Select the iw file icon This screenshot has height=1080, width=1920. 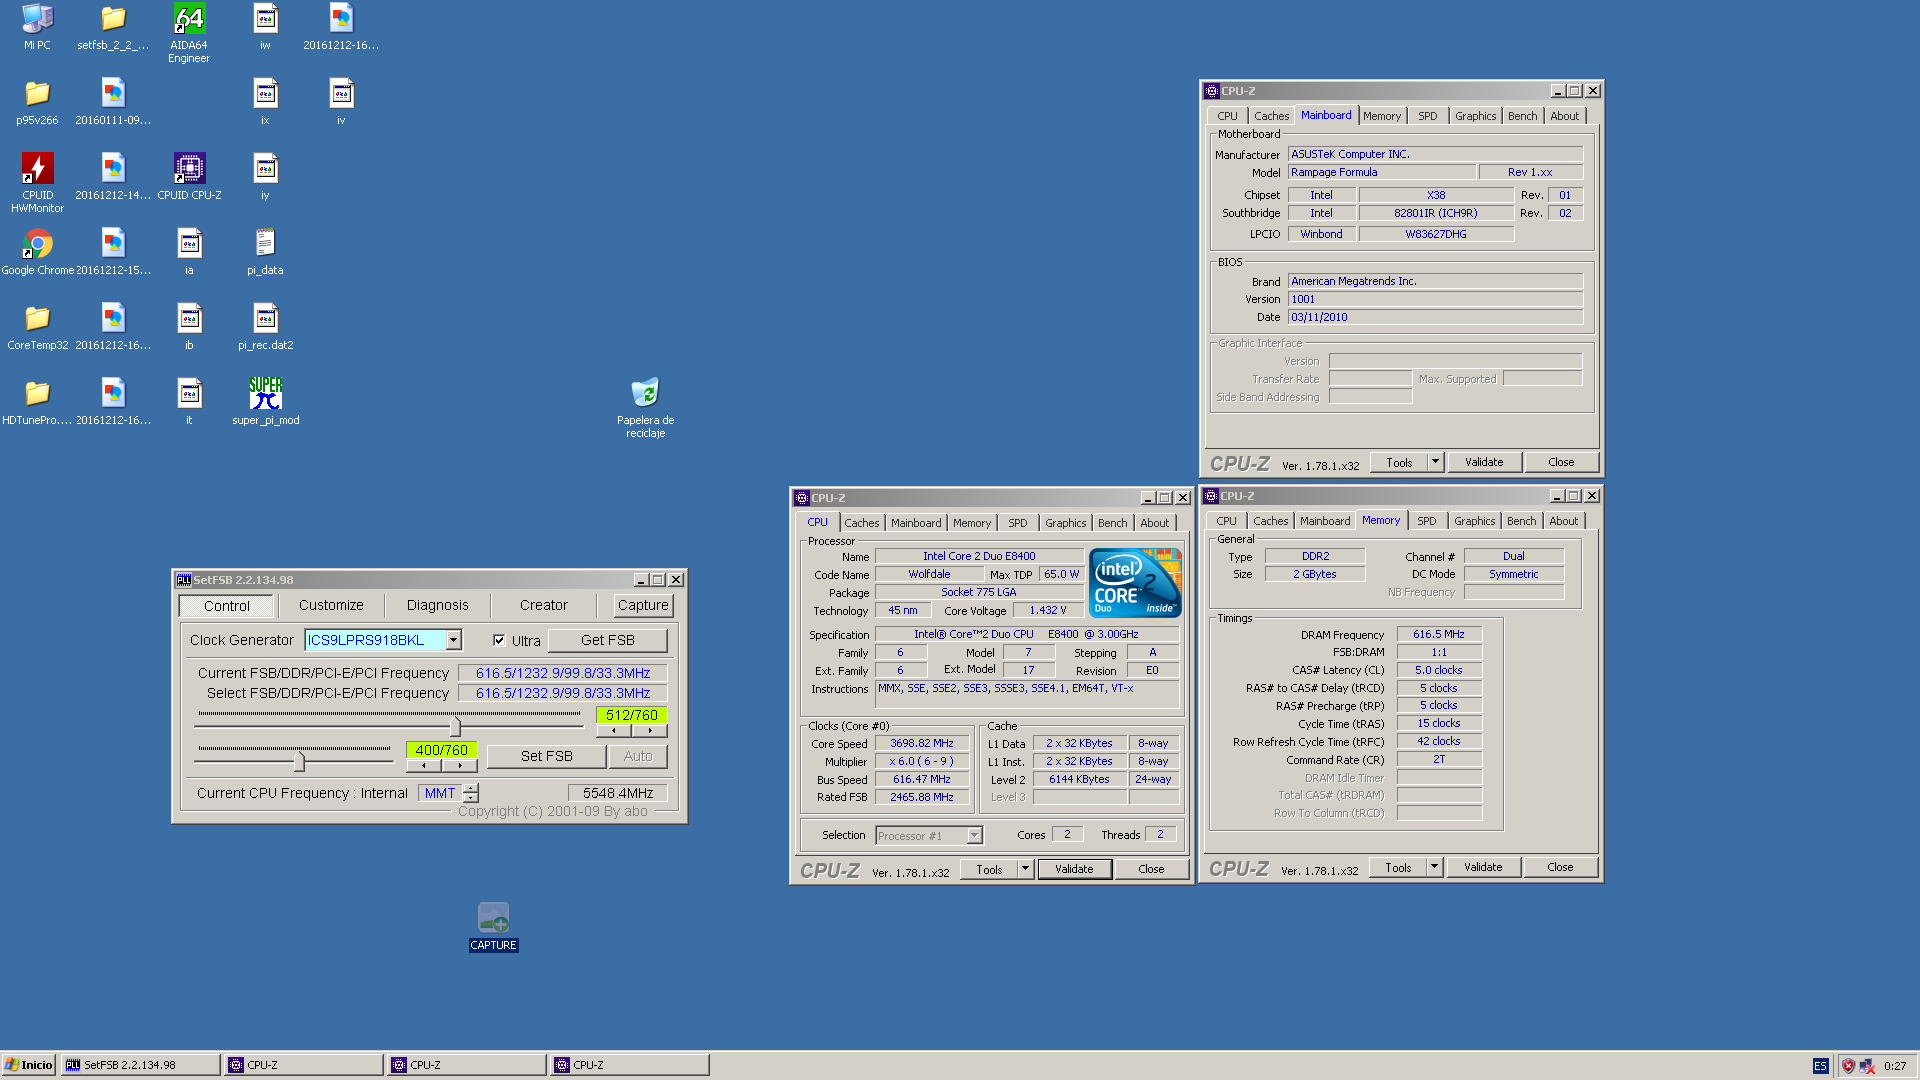coord(265,27)
